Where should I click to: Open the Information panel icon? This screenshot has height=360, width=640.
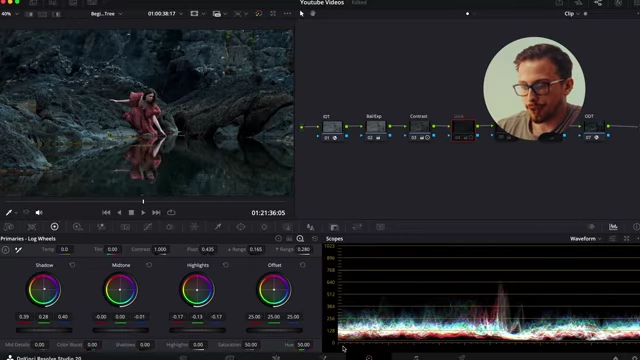point(636,227)
